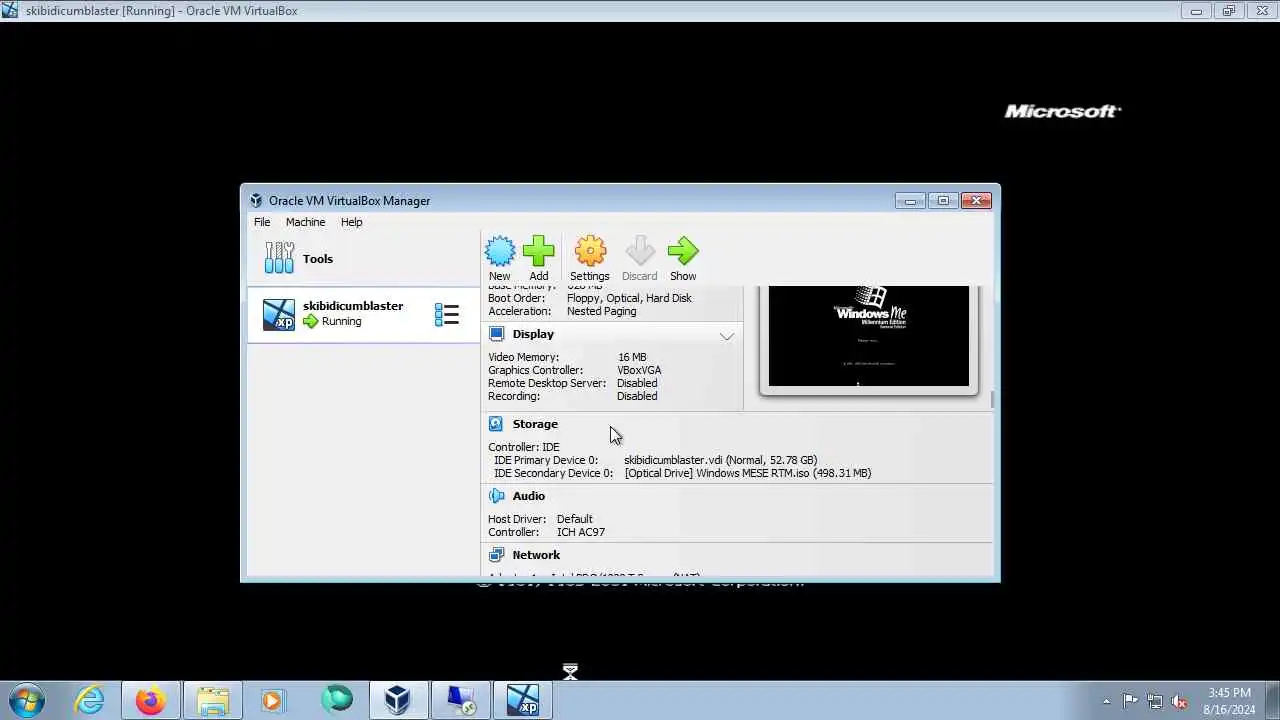The width and height of the screenshot is (1280, 720).
Task: Click the VM window title bar icon
Action: pos(10,10)
